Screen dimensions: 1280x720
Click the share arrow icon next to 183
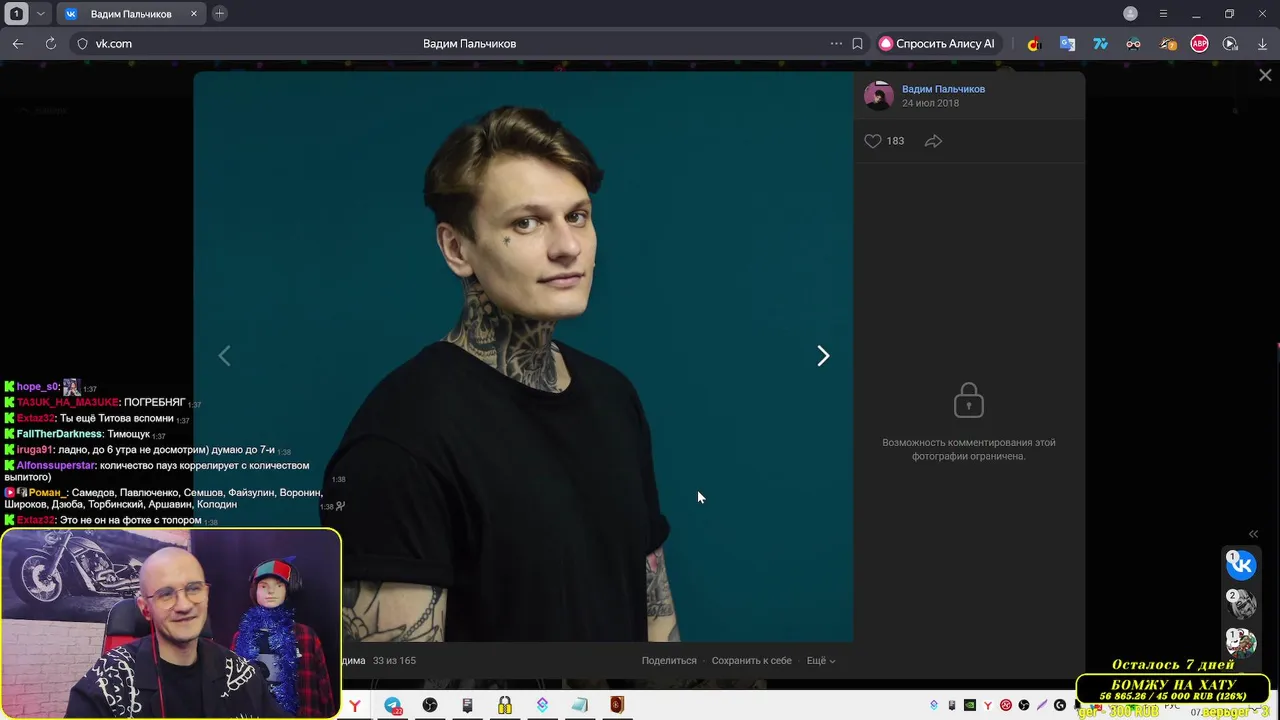point(933,141)
